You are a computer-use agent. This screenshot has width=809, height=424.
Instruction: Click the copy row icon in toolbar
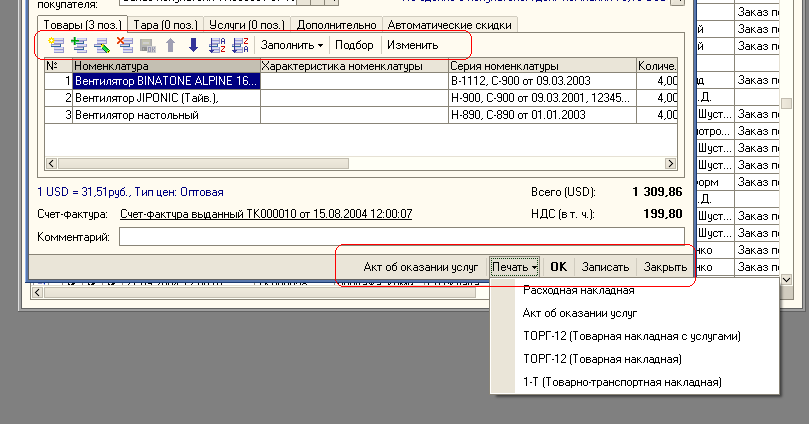78,45
